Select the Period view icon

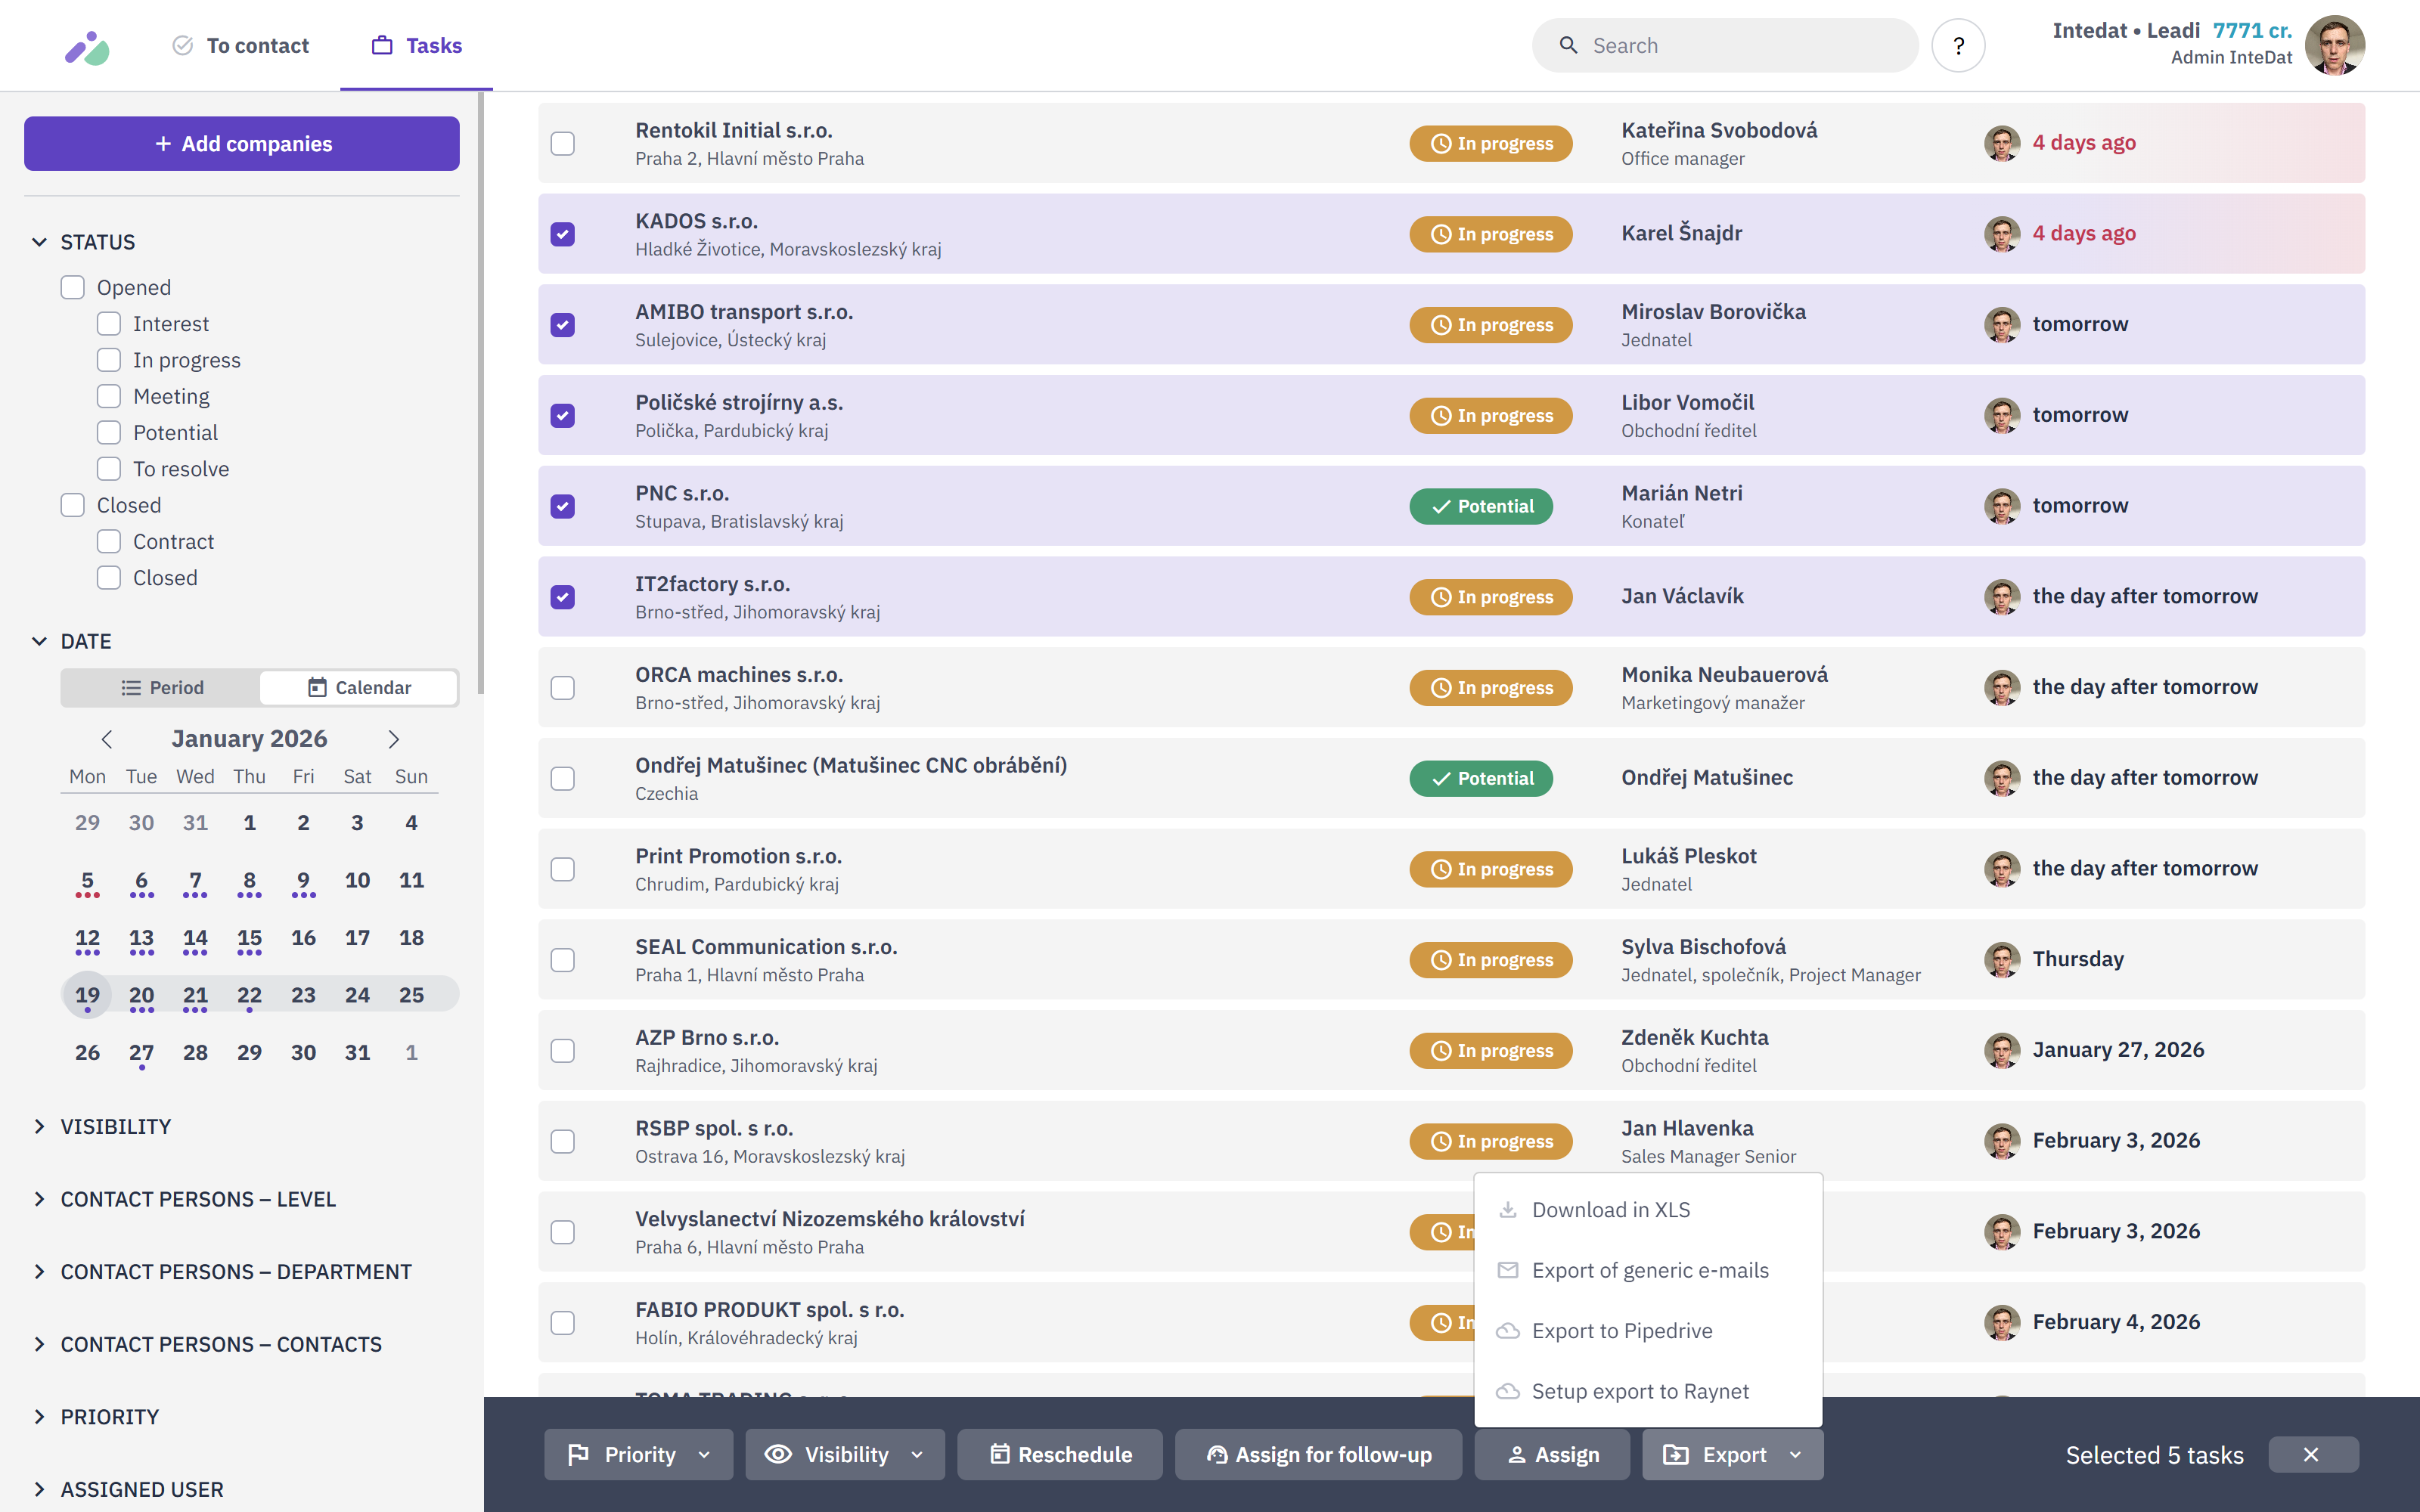(x=131, y=687)
